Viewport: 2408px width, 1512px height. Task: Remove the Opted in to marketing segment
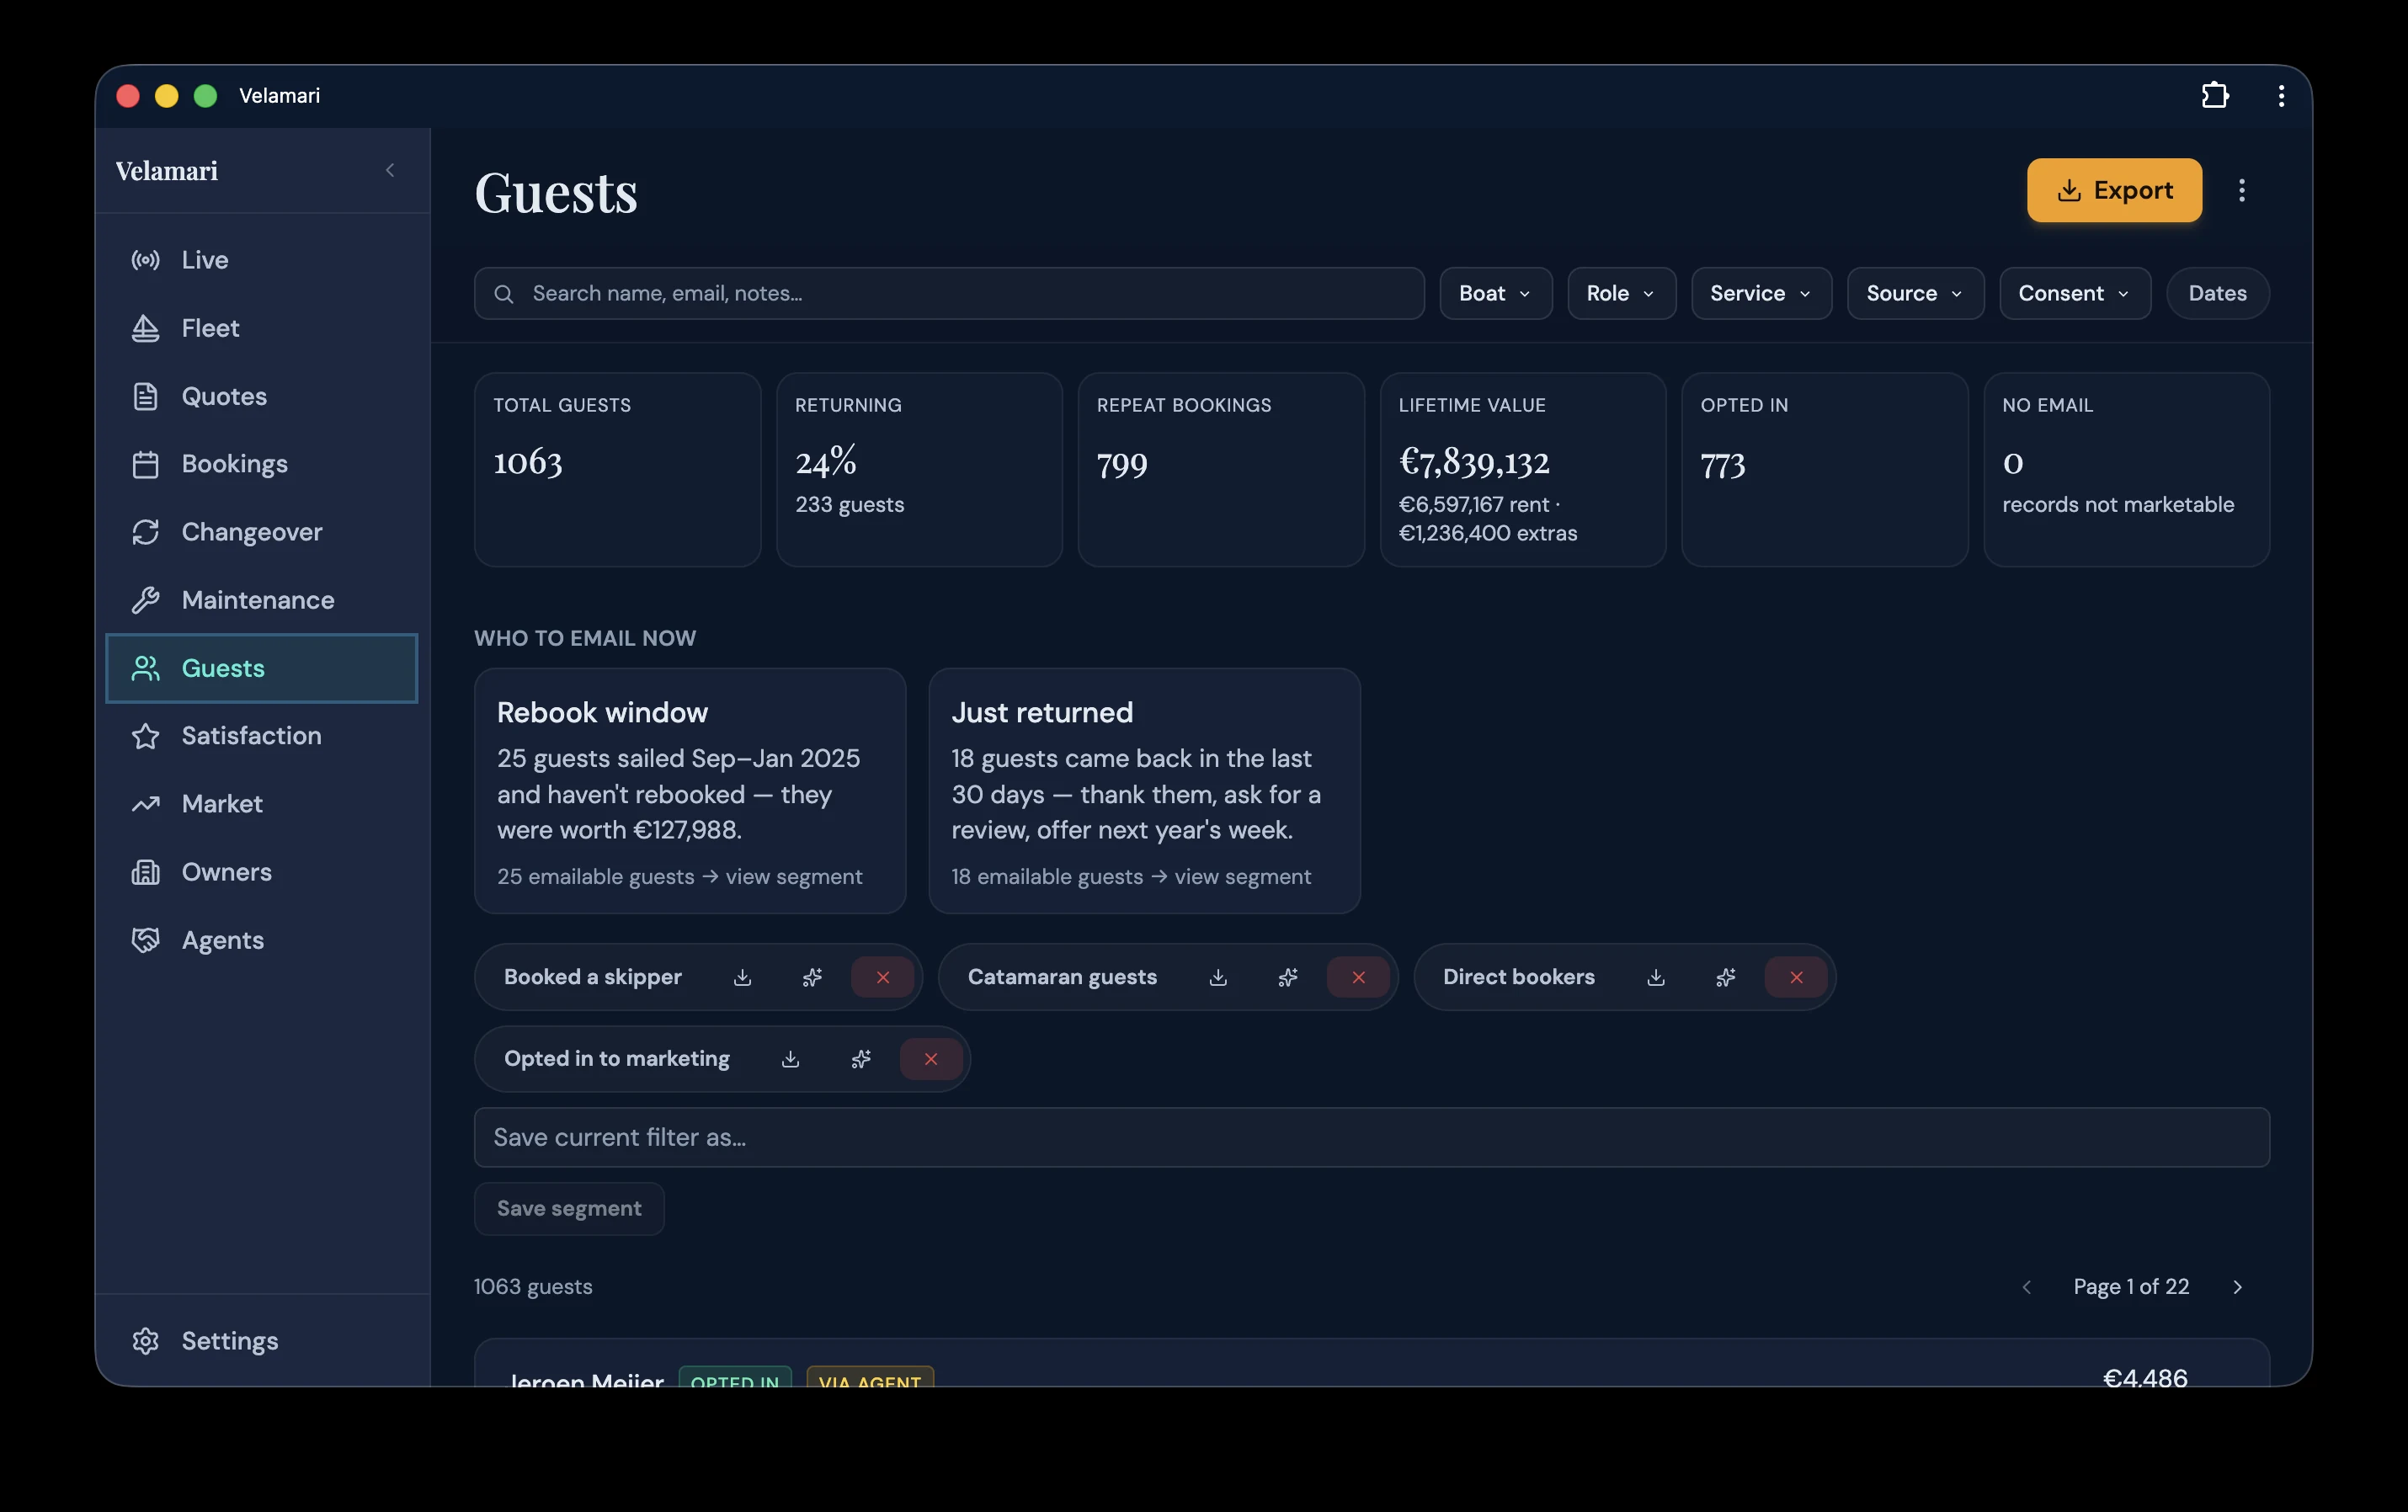click(931, 1059)
